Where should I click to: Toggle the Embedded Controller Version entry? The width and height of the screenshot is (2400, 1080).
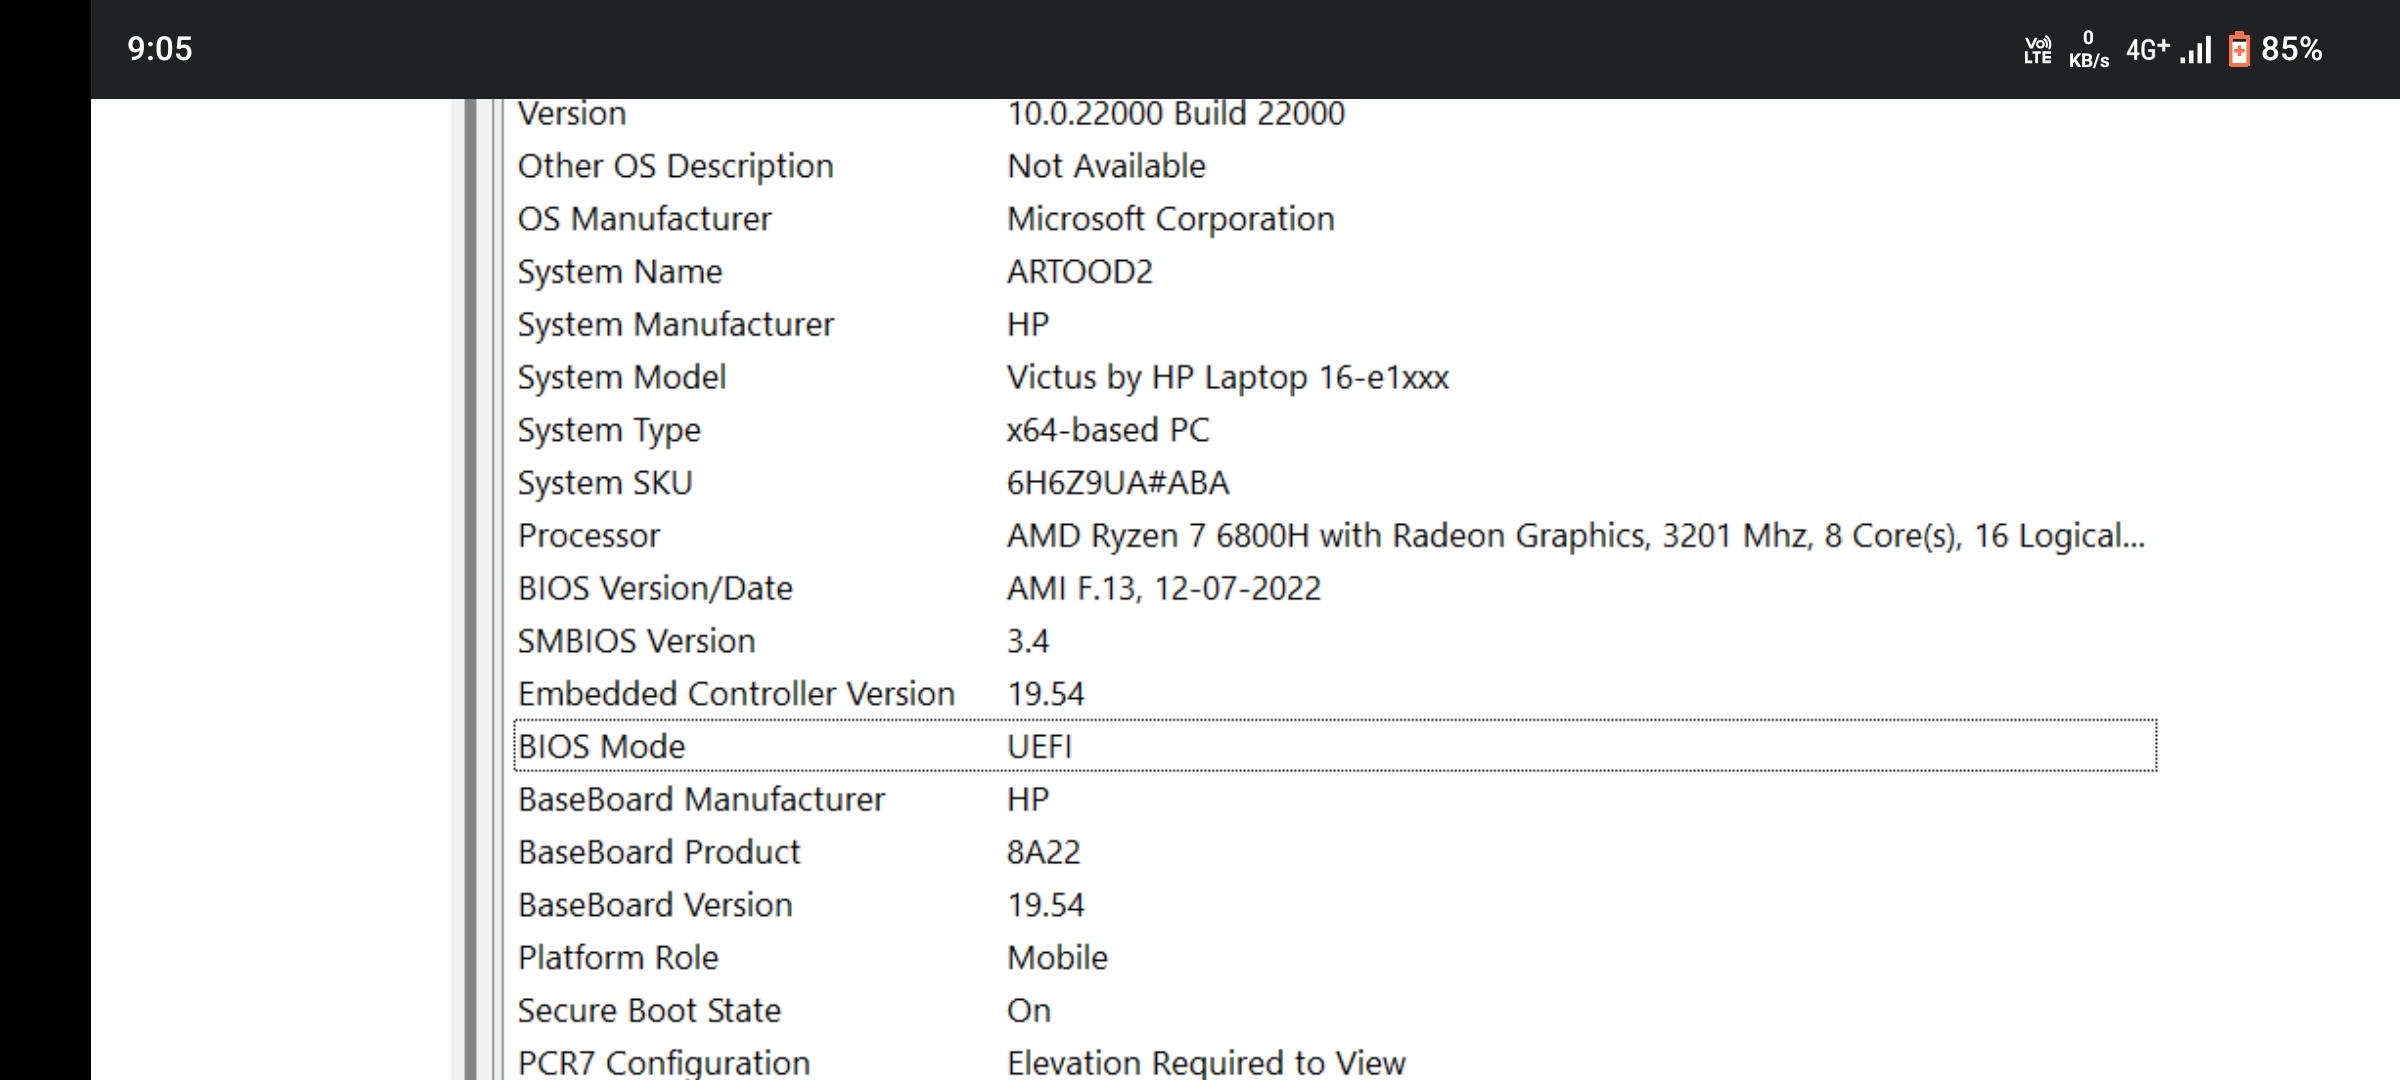(735, 693)
